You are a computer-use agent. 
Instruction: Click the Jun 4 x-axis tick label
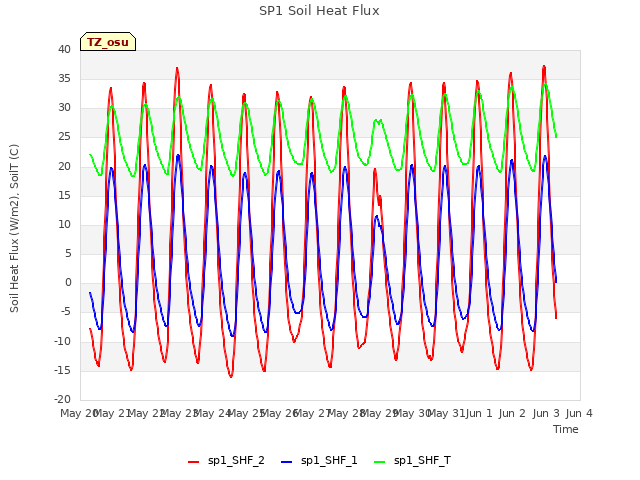pos(579,413)
